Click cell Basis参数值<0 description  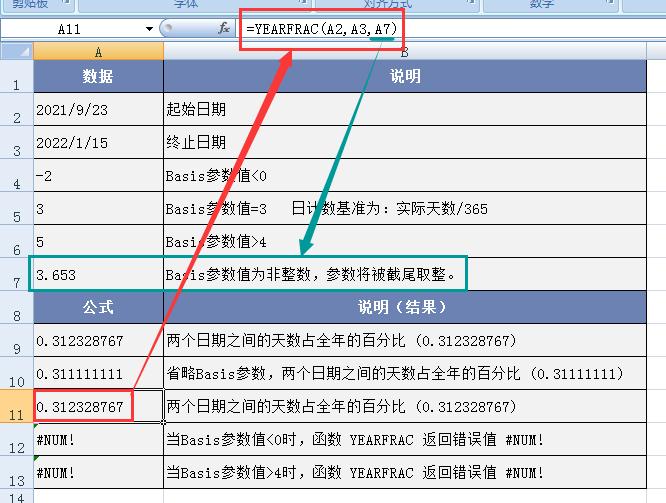tap(405, 175)
